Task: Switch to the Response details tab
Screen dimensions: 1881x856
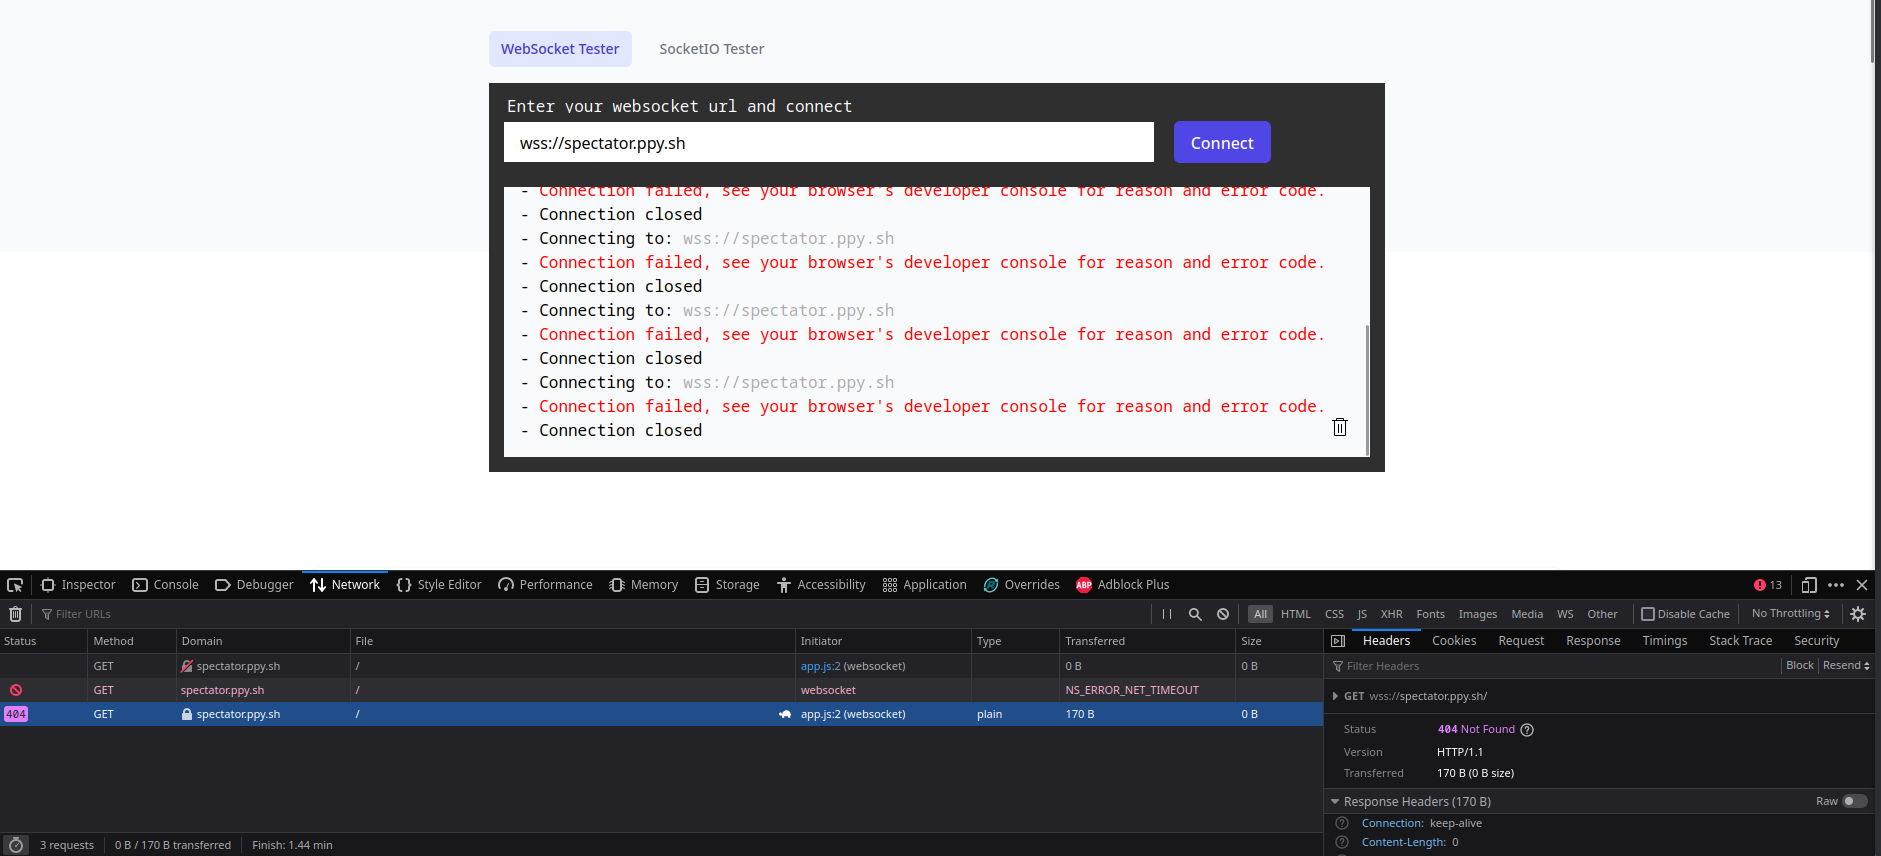Action: point(1593,641)
